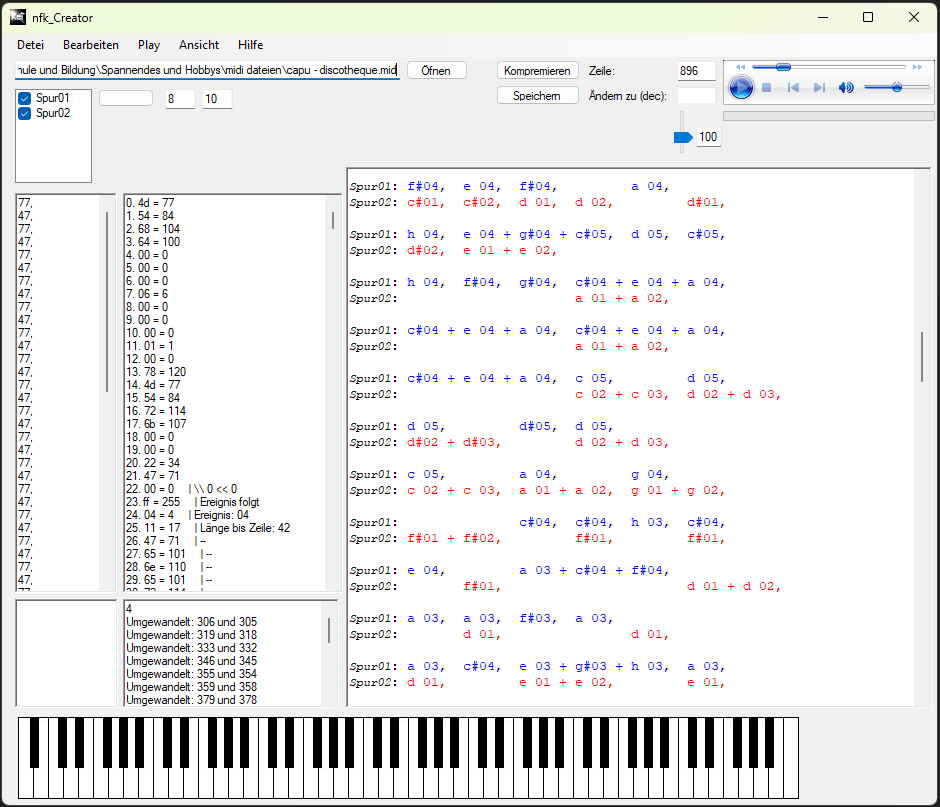This screenshot has width=940, height=807.
Task: Click the field containing 8
Action: (x=180, y=99)
